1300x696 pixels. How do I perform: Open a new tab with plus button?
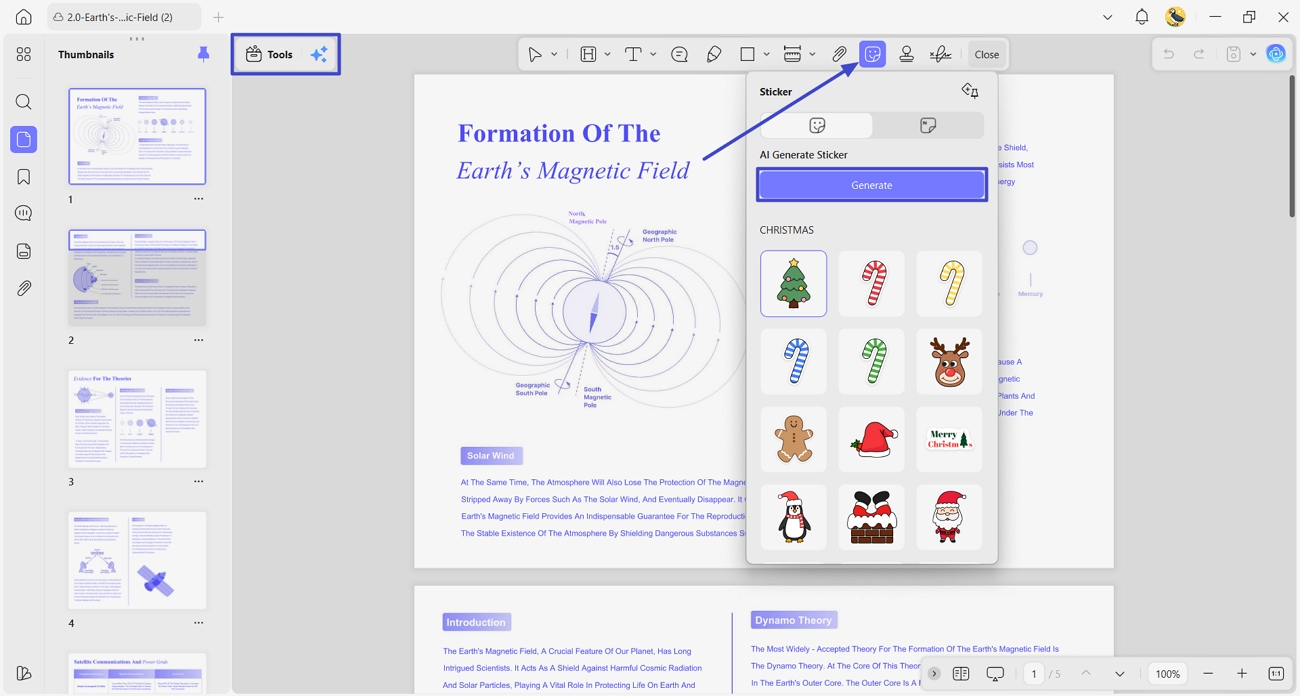tap(218, 17)
